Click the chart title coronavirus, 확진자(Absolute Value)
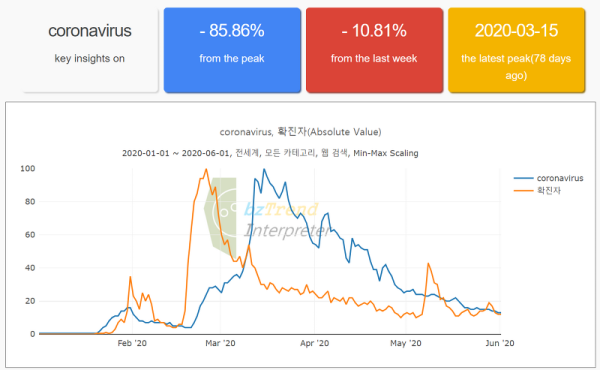The image size is (600, 370). click(300, 132)
